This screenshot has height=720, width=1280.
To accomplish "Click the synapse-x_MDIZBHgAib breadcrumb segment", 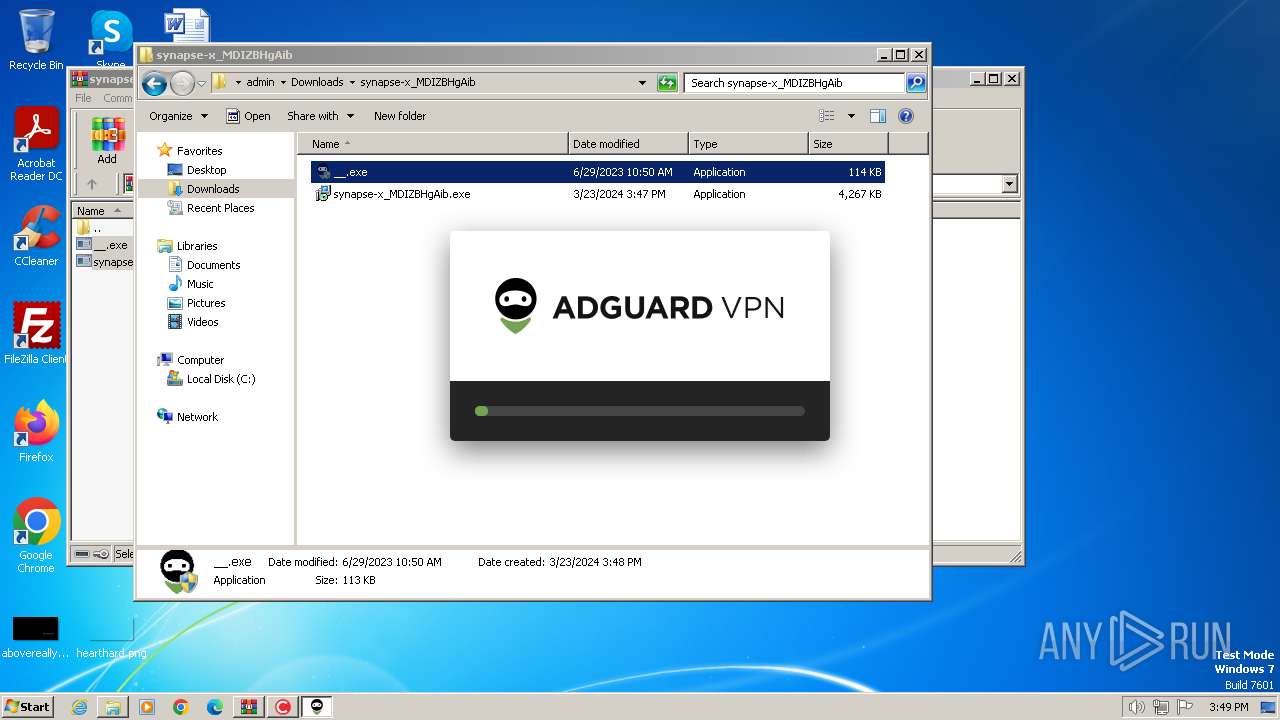I will (417, 83).
